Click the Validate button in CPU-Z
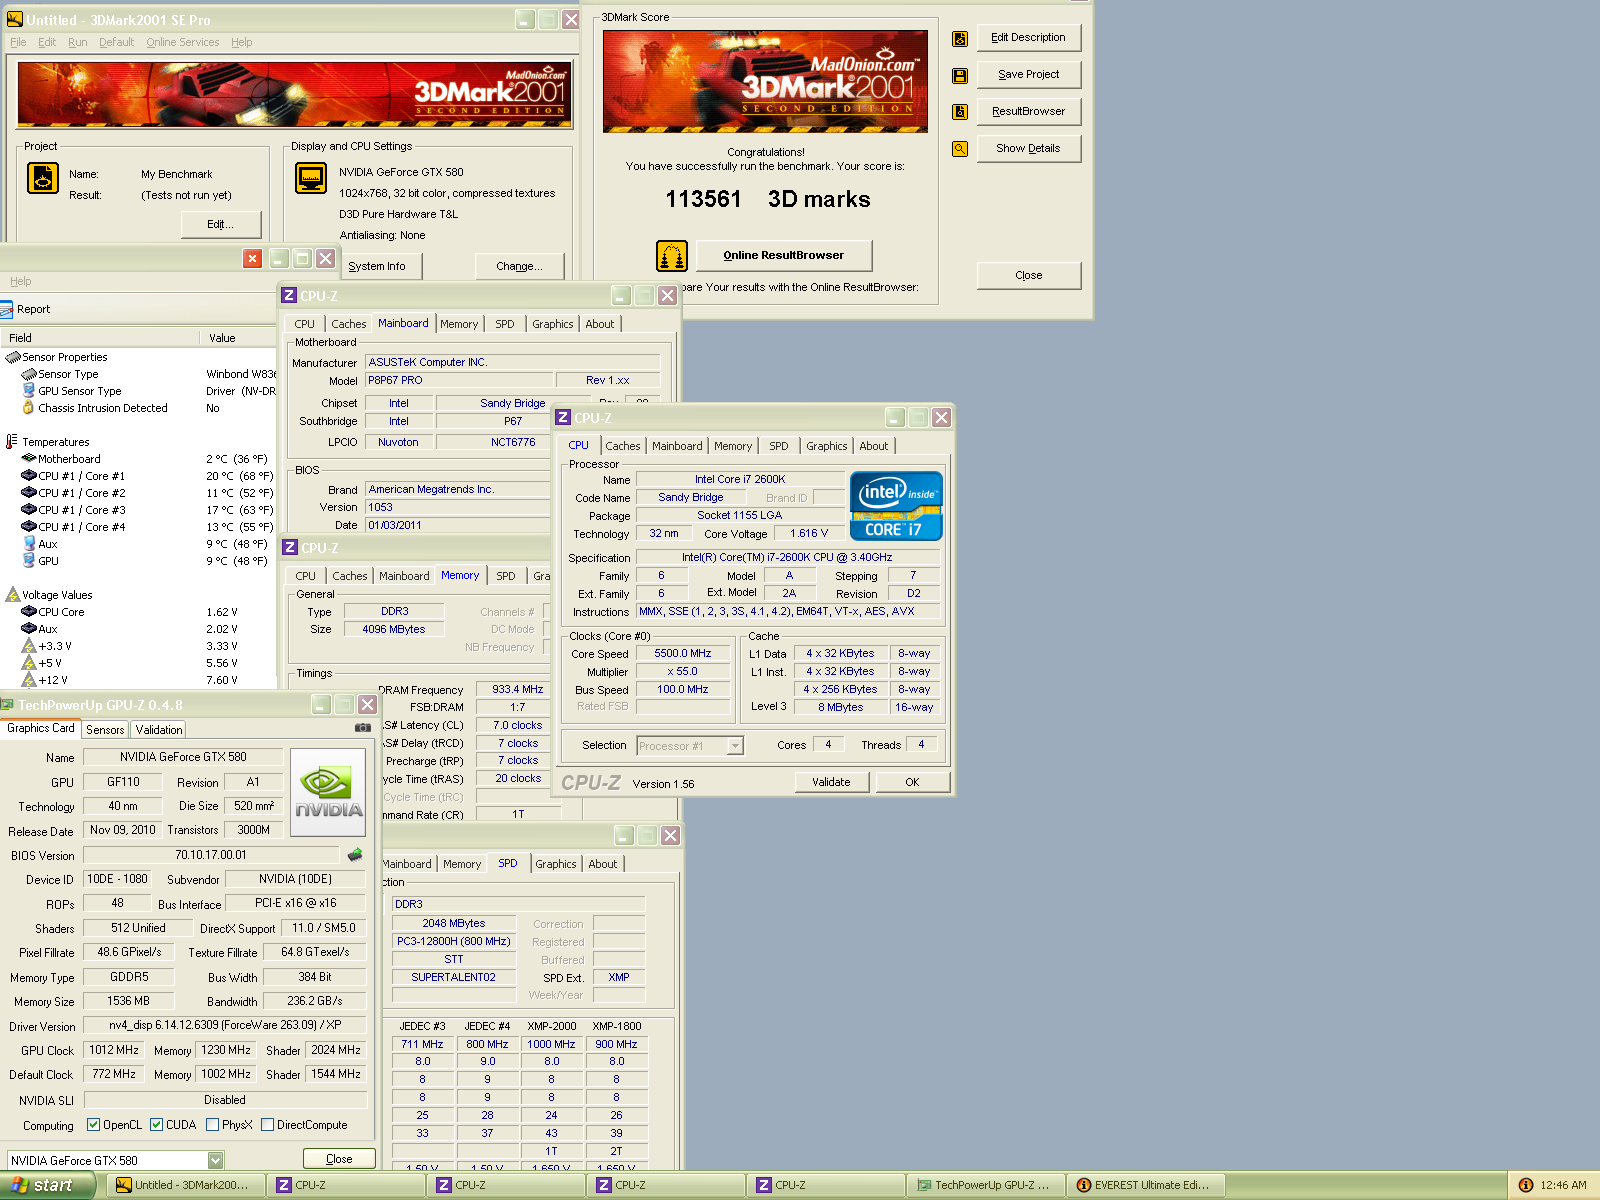 point(831,782)
